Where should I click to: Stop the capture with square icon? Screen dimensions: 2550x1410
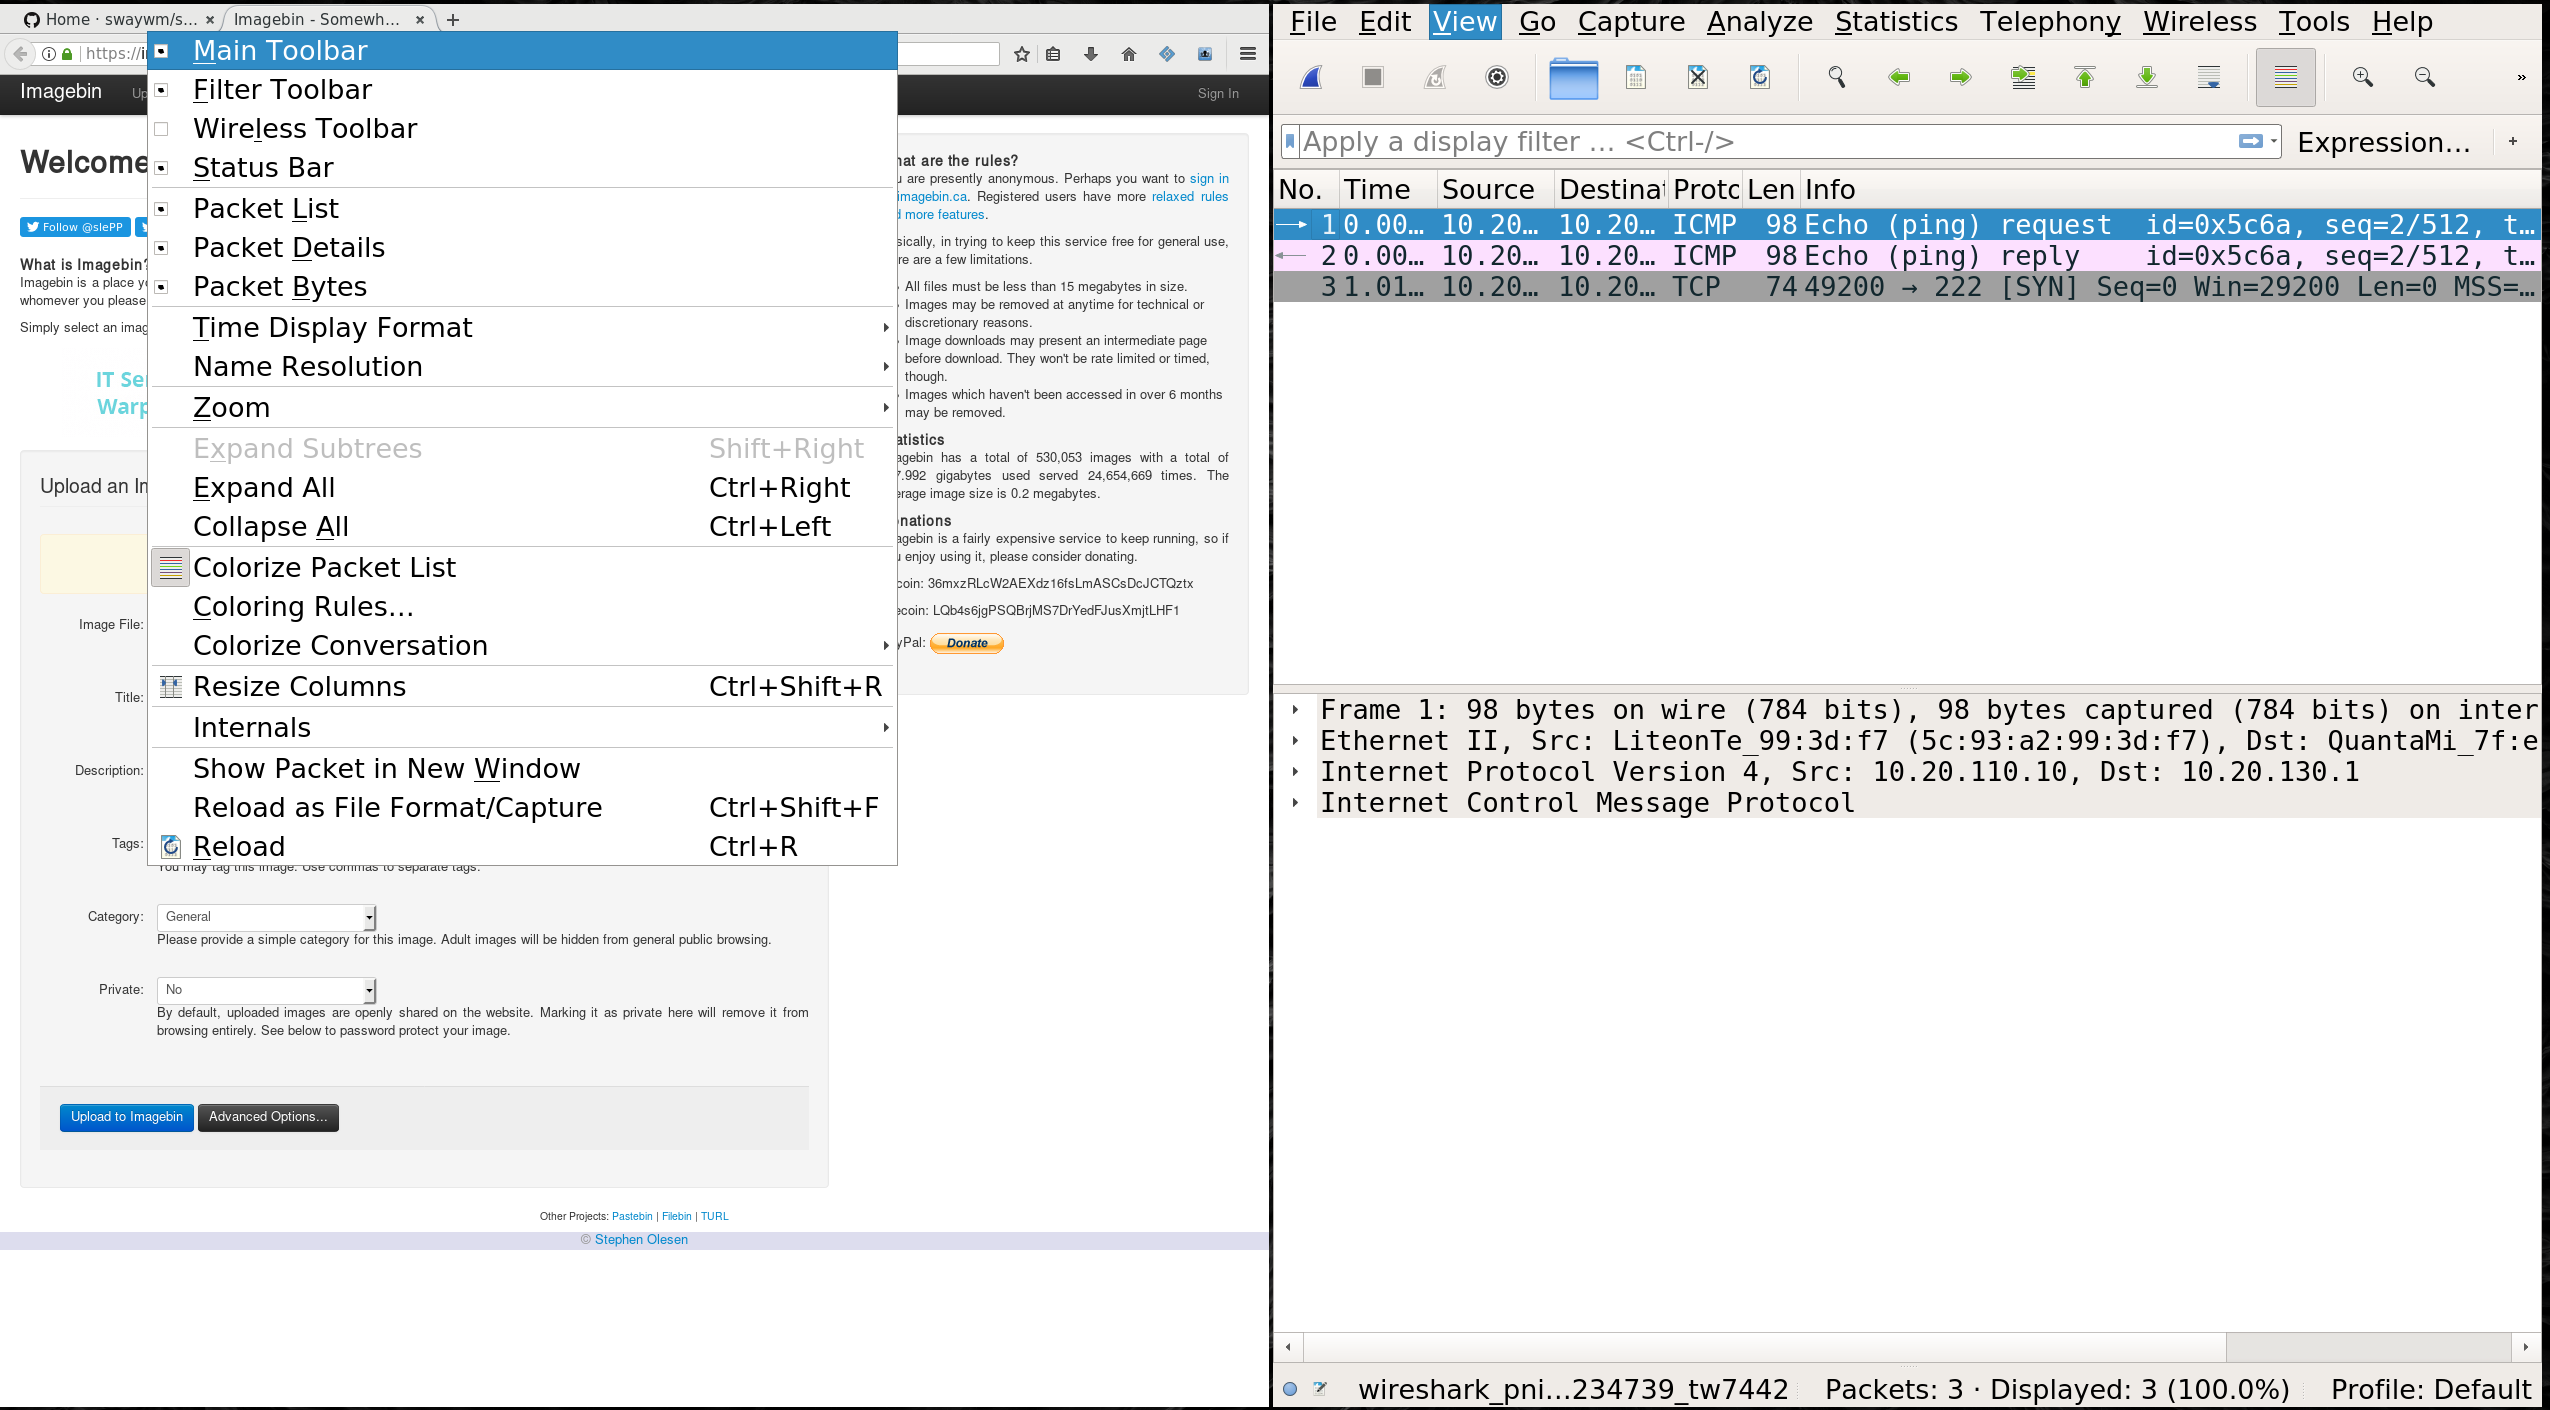1373,77
